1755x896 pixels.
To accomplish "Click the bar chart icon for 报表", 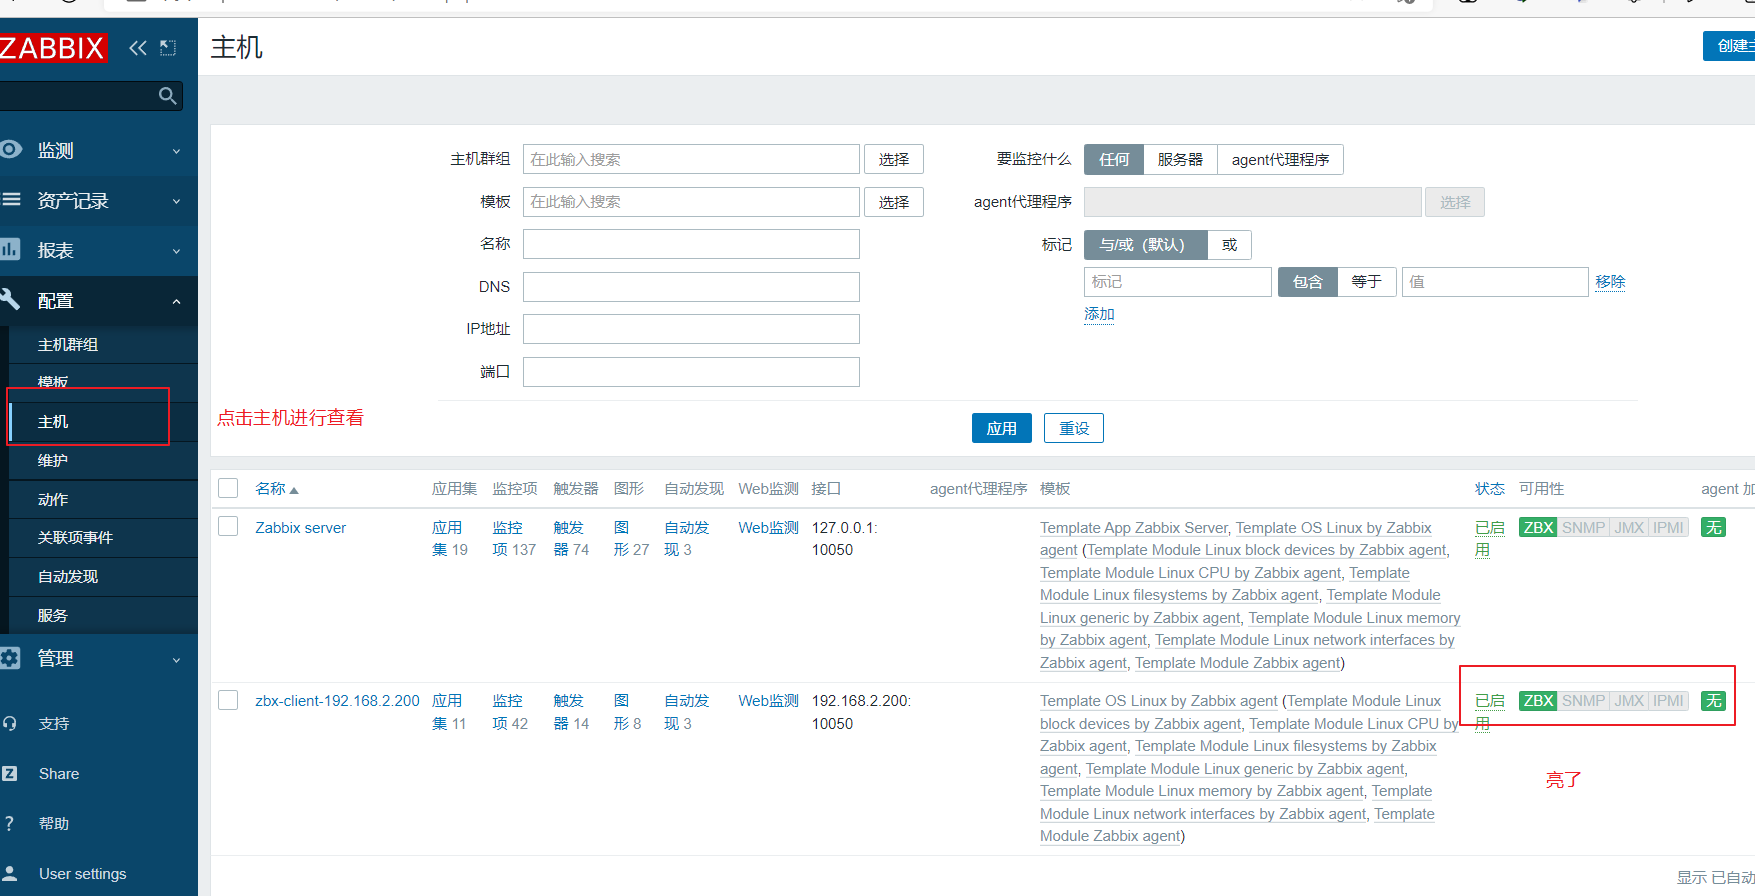I will 10,249.
